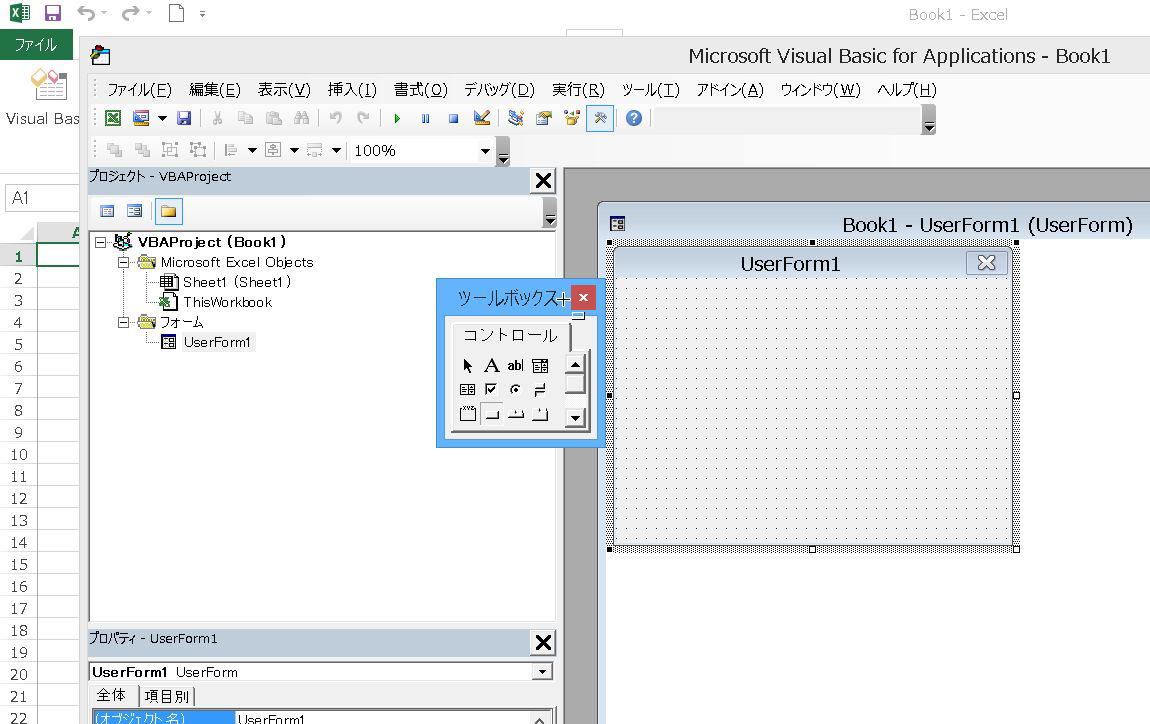Image resolution: width=1150 pixels, height=724 pixels.
Task: Click the A1 Name Box in Excel
Action: pyautogui.click(x=42, y=198)
